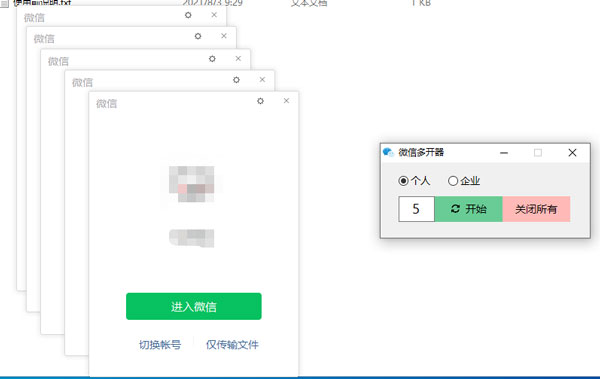Close the second WeChat window from the front

coord(262,79)
